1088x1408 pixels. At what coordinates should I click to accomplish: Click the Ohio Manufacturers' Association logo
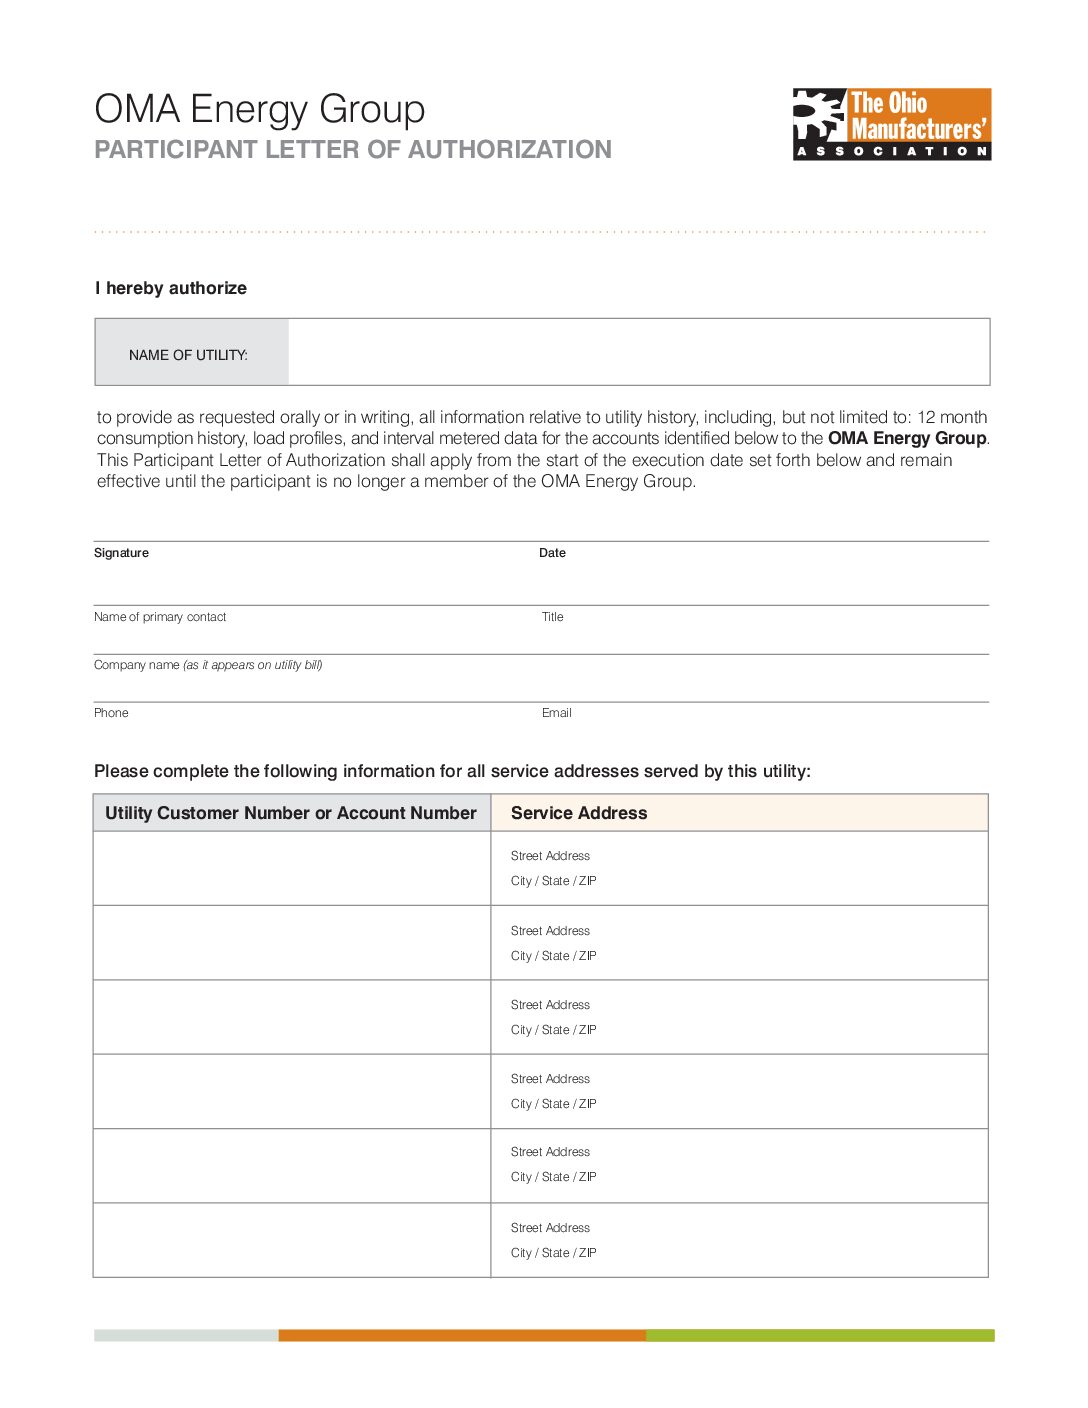891,124
